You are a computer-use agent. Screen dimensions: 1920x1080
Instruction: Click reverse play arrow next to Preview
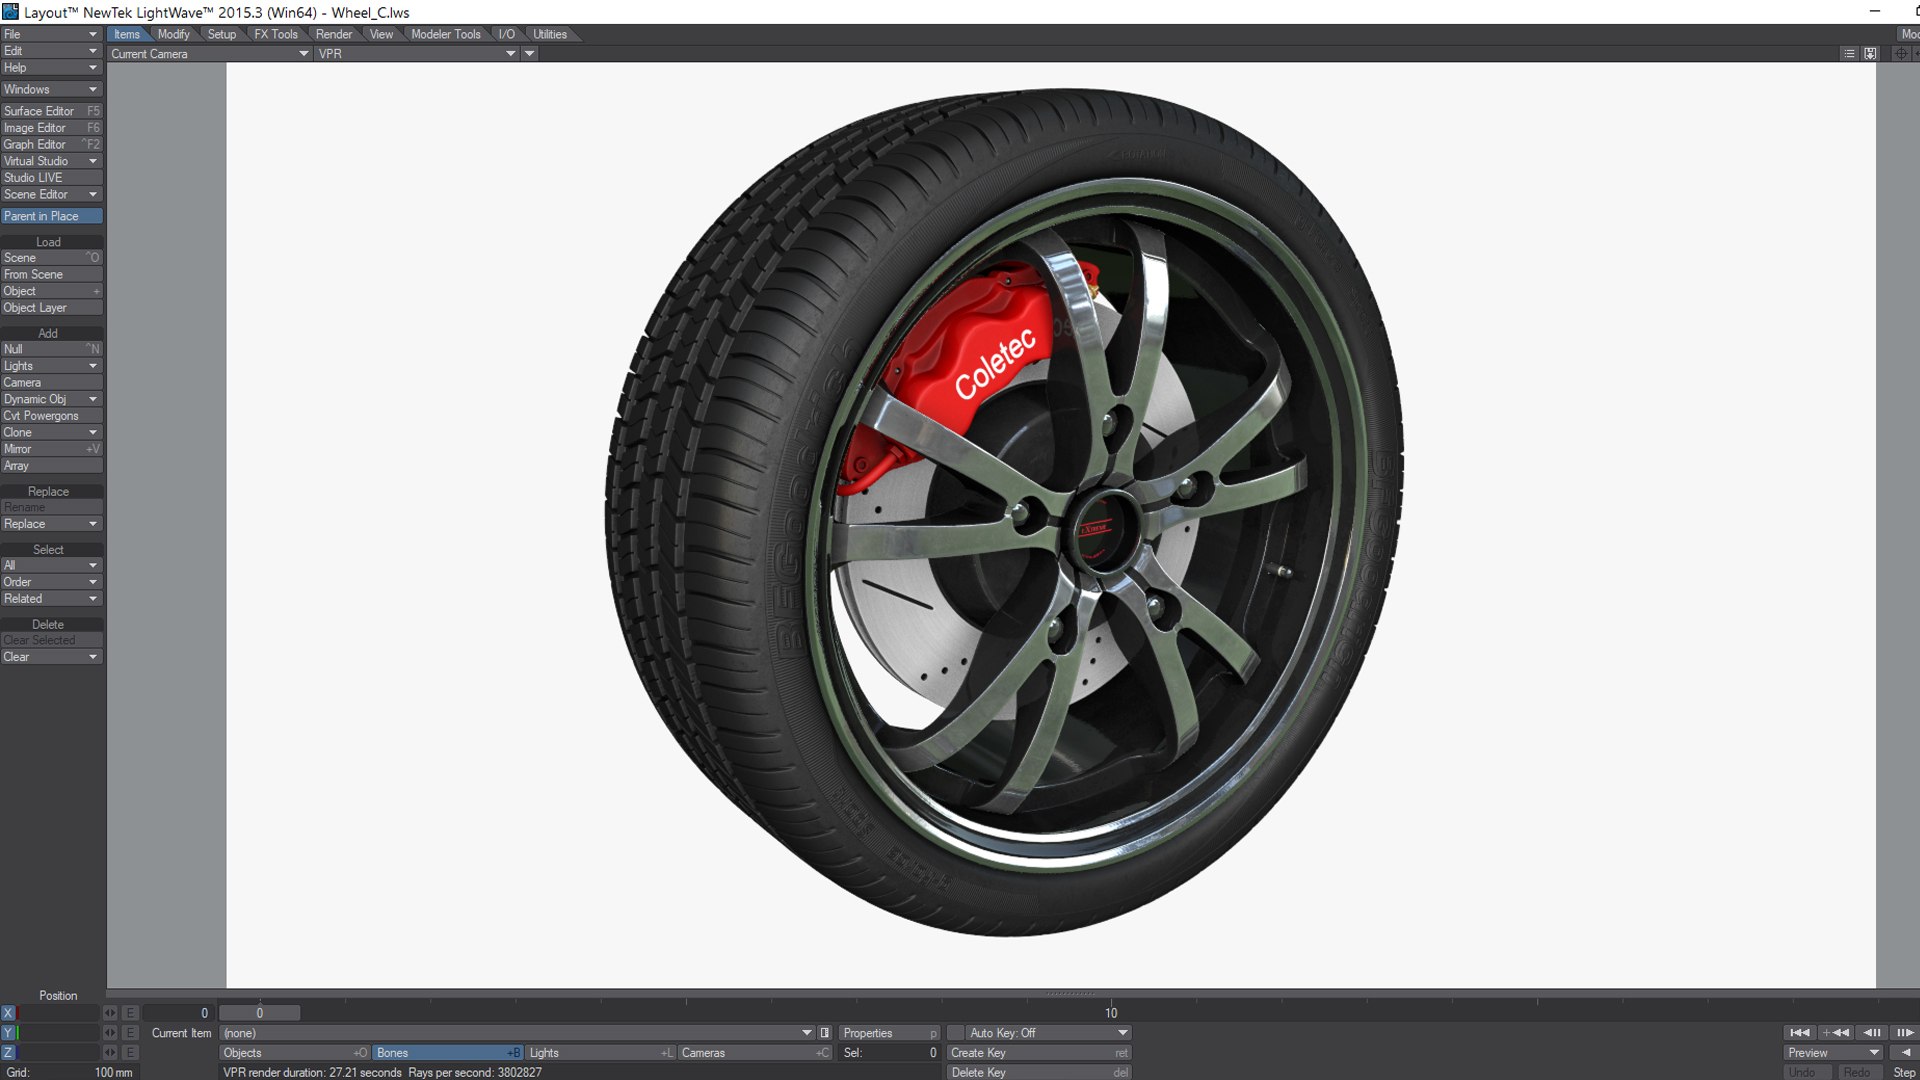pos(1904,1053)
